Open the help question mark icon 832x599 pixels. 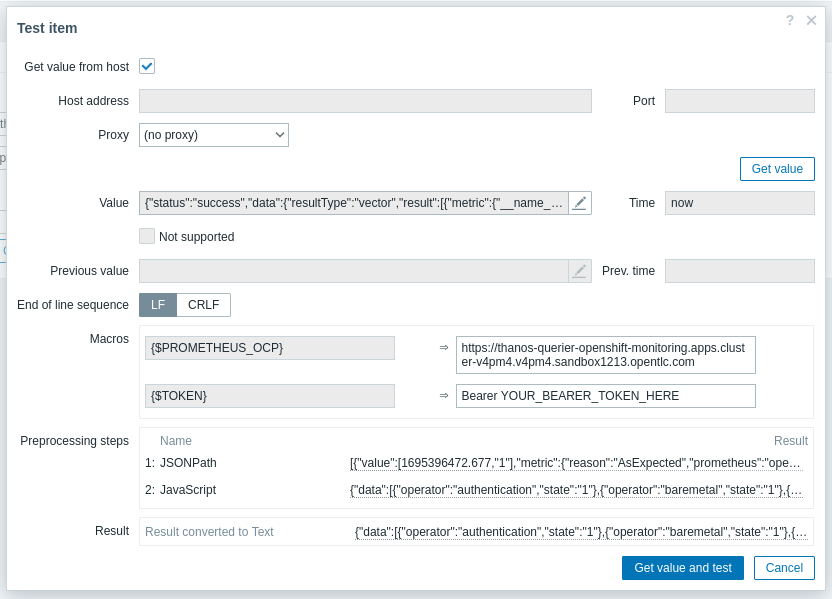[789, 20]
